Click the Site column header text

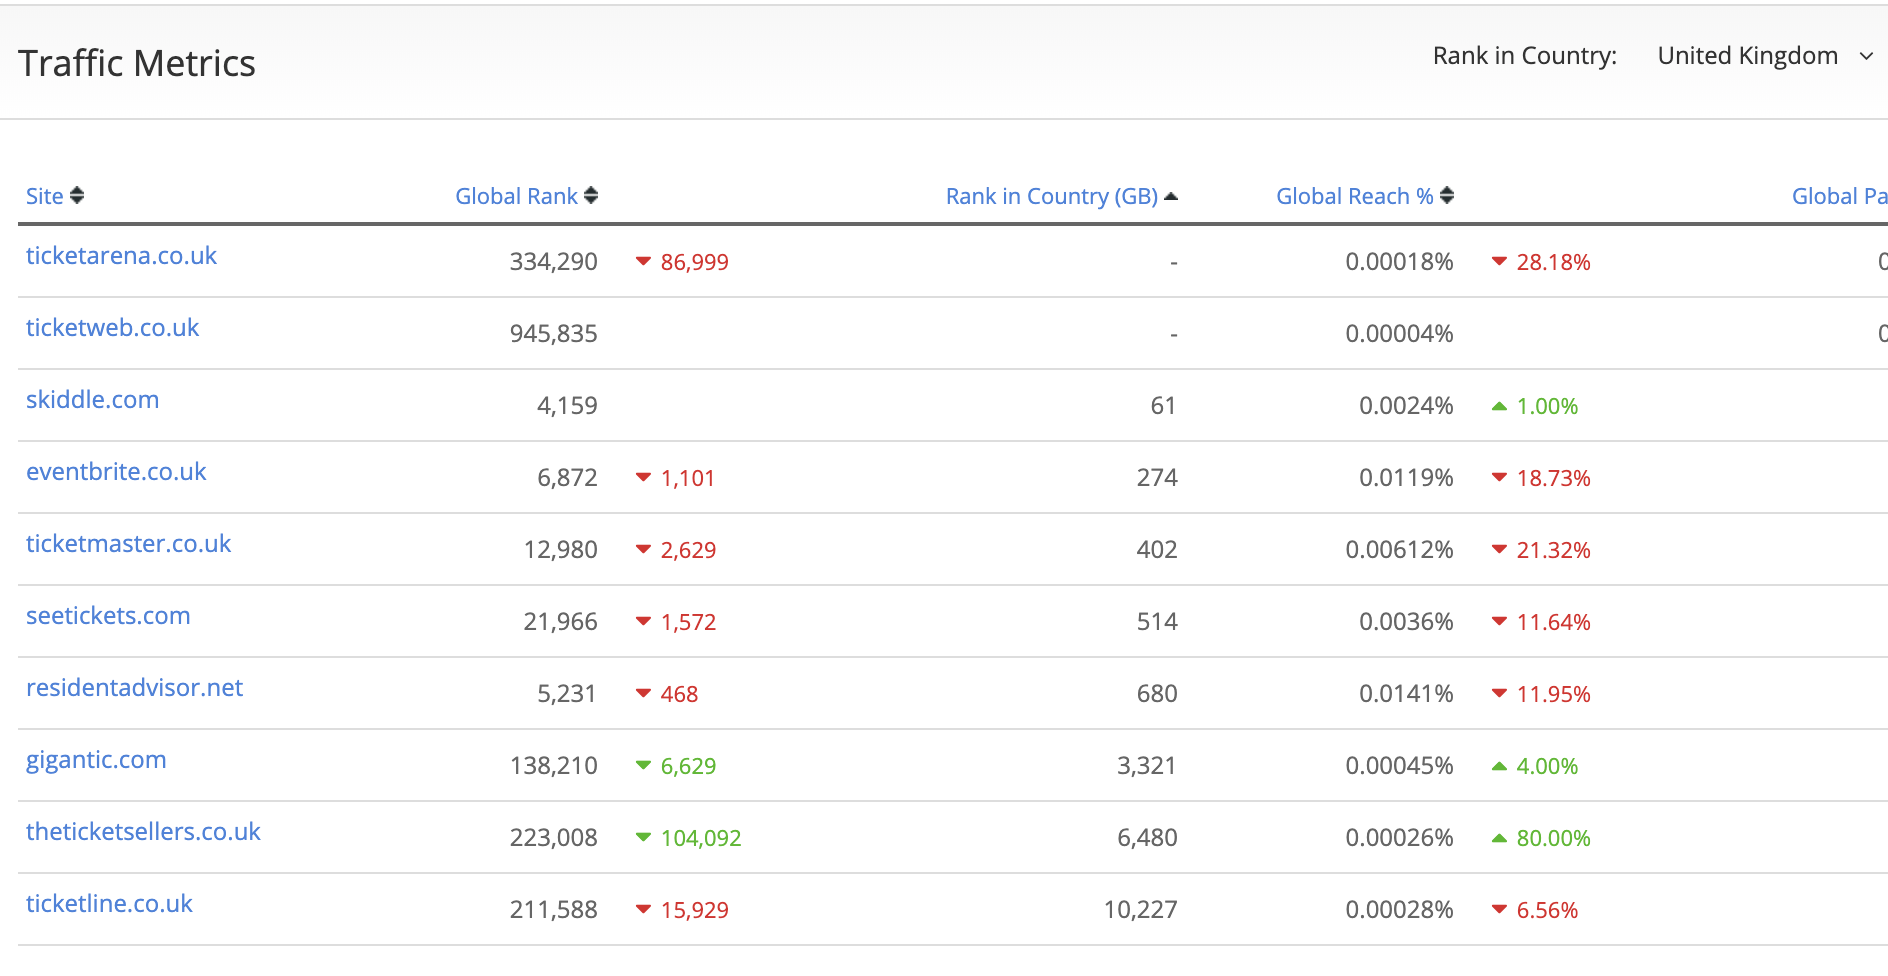pyautogui.click(x=44, y=196)
